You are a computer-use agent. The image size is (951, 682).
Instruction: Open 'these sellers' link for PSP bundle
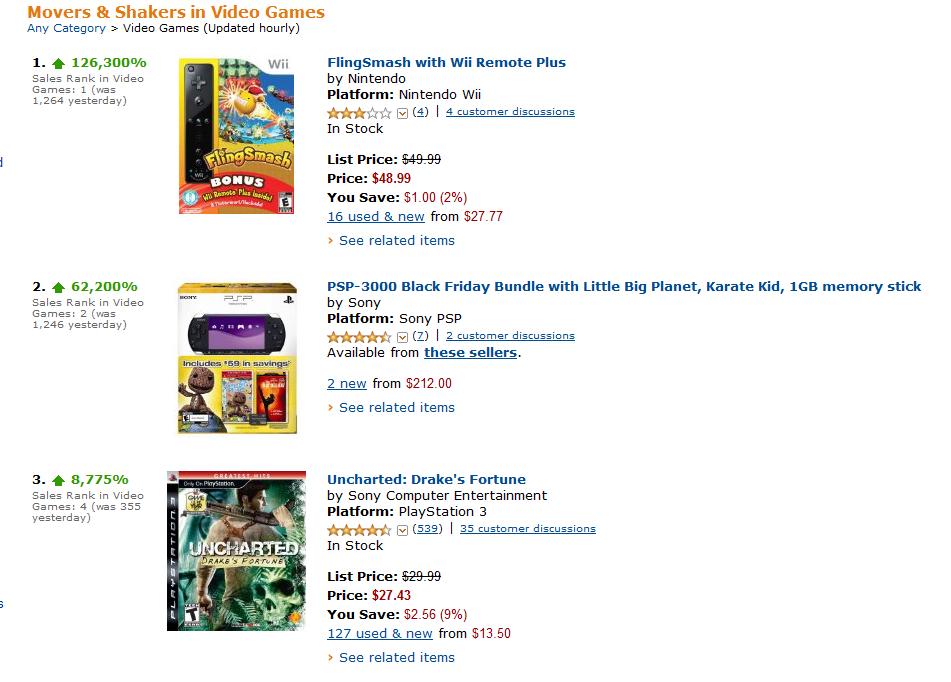(470, 352)
